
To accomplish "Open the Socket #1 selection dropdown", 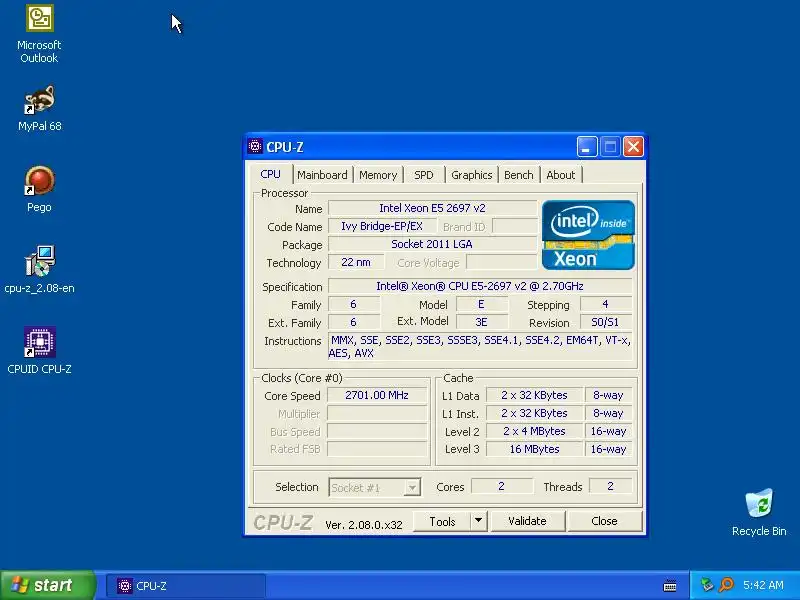I will click(x=374, y=488).
